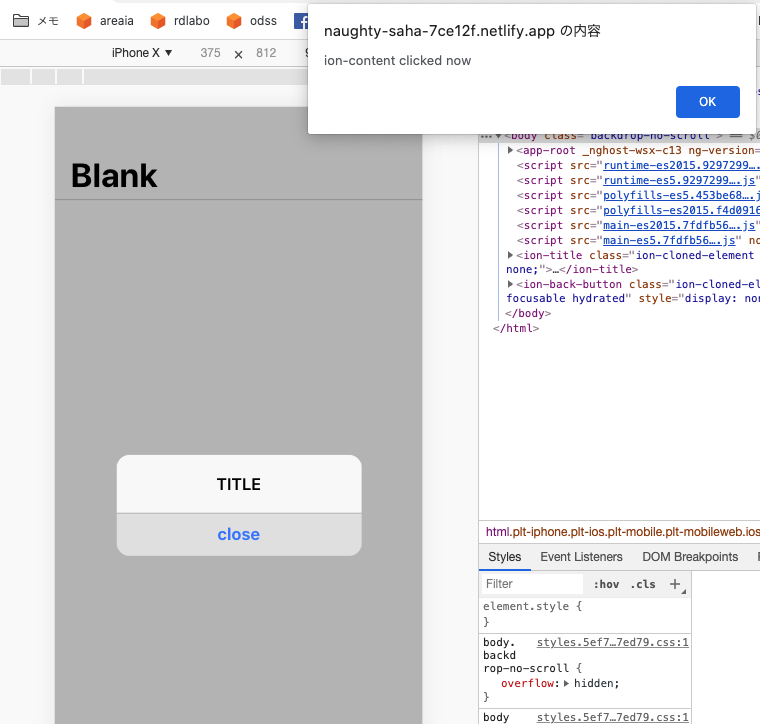
Task: Click the element.style rule block
Action: click(x=585, y=614)
